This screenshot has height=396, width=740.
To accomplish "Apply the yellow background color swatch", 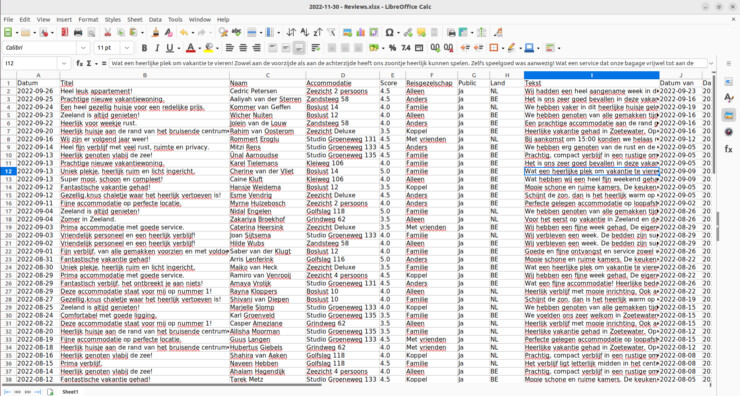I will [209, 48].
